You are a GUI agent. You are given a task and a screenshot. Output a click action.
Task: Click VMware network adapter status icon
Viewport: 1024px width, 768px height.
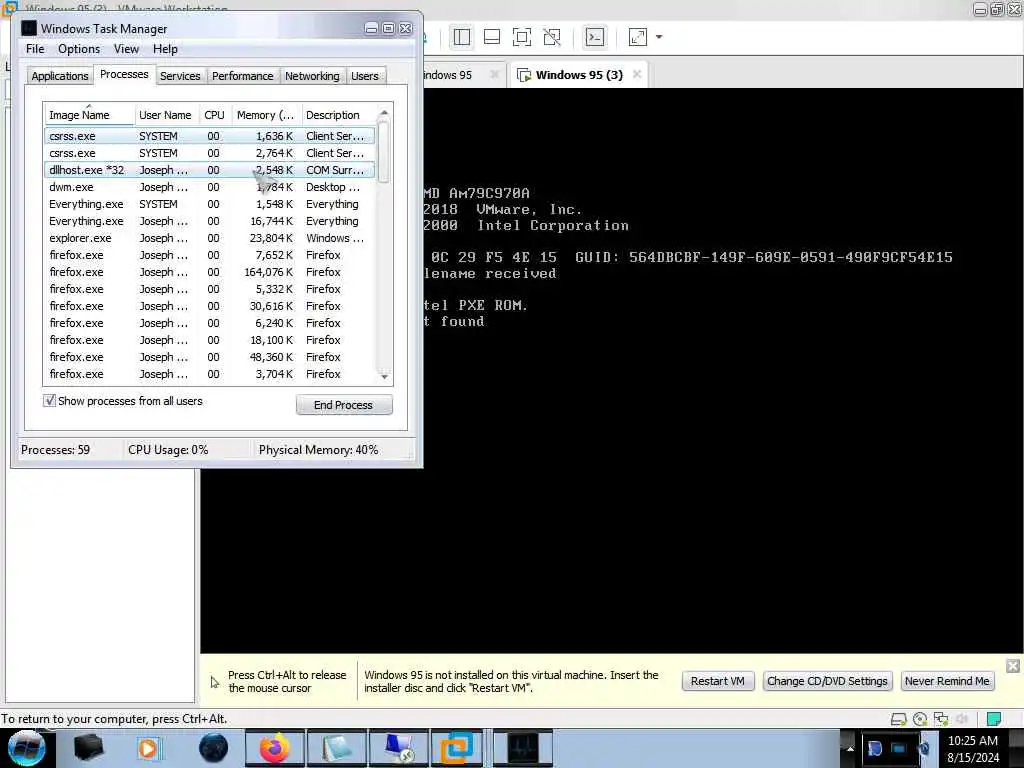(x=941, y=719)
